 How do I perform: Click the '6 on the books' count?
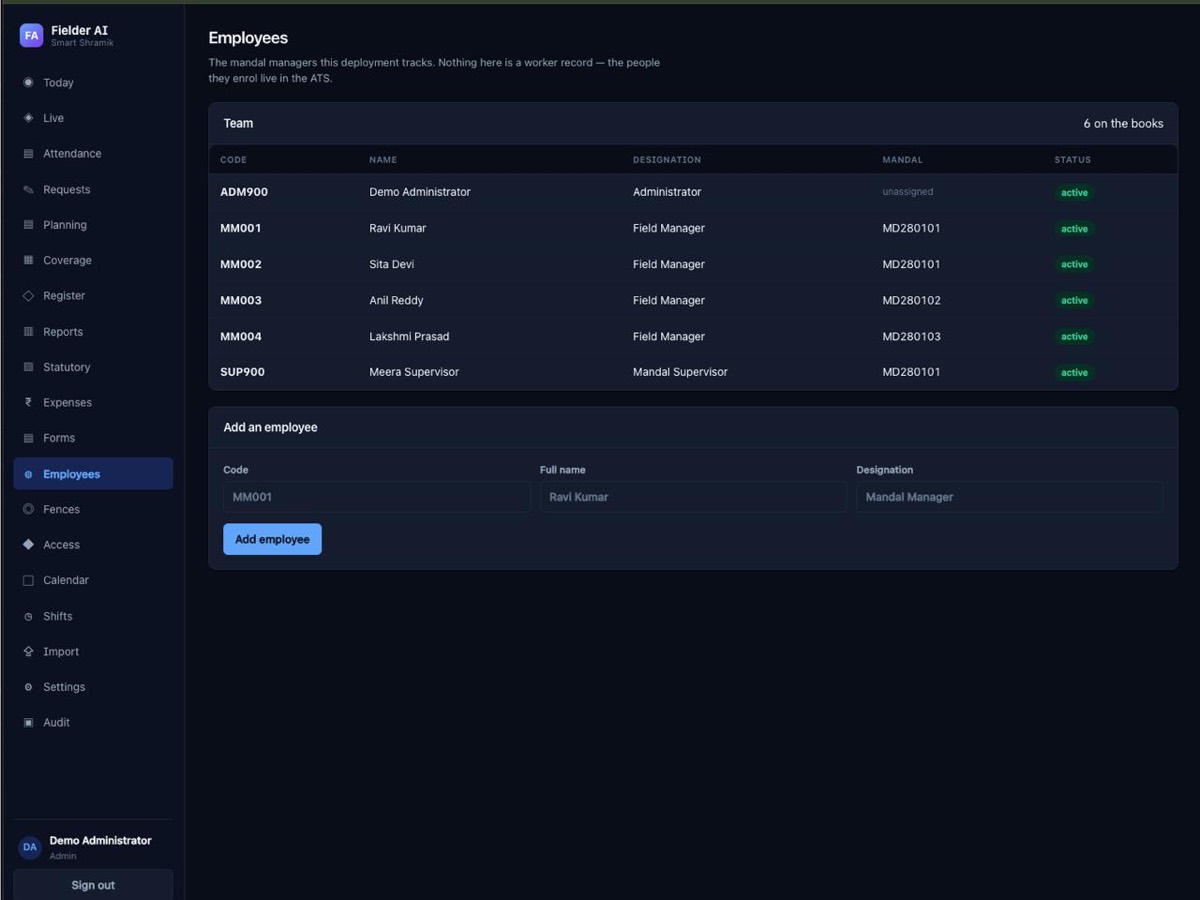click(1123, 124)
